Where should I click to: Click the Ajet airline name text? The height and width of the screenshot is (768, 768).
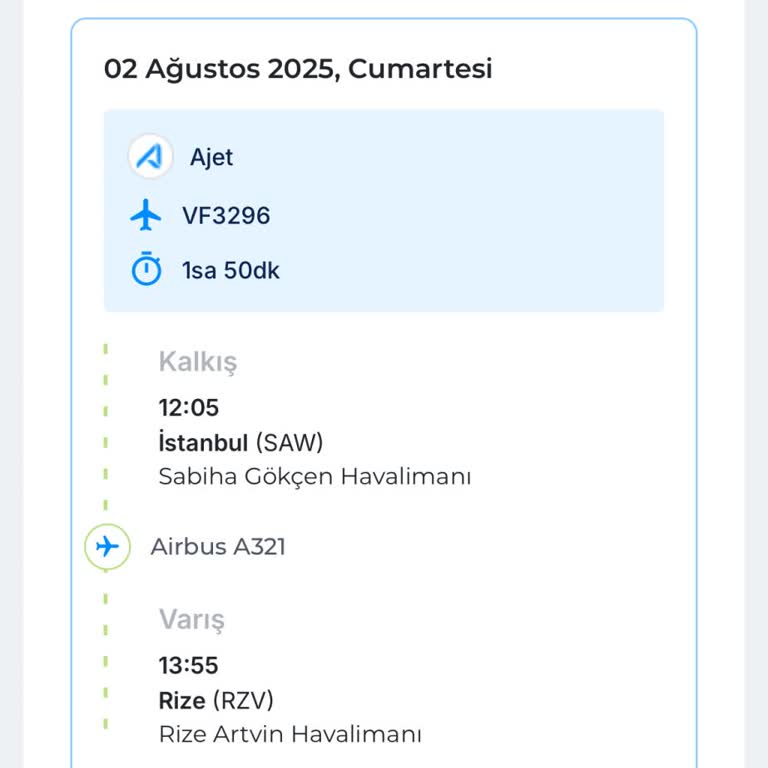(211, 157)
